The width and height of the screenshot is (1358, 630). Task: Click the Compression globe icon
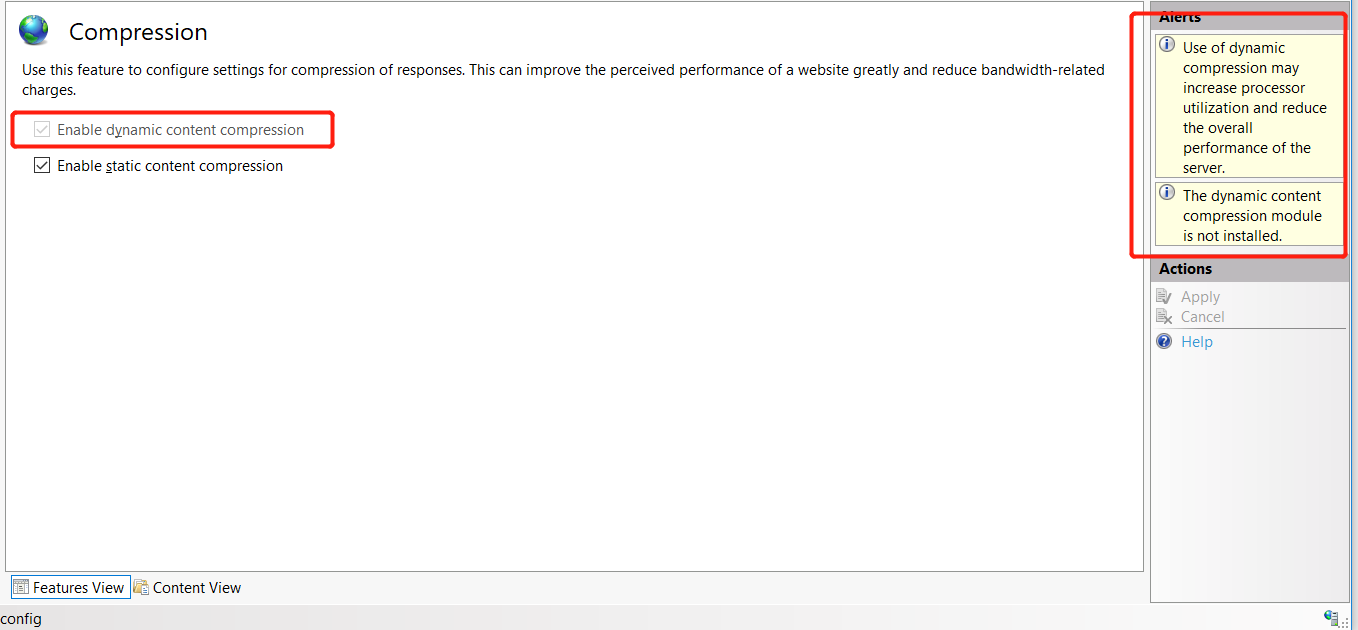tap(33, 31)
